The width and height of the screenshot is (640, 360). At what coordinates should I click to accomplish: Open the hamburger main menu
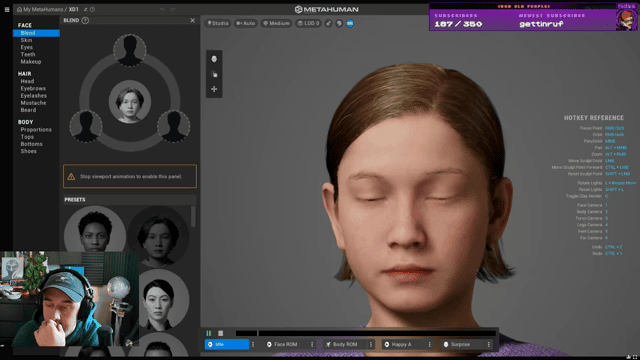point(7,9)
